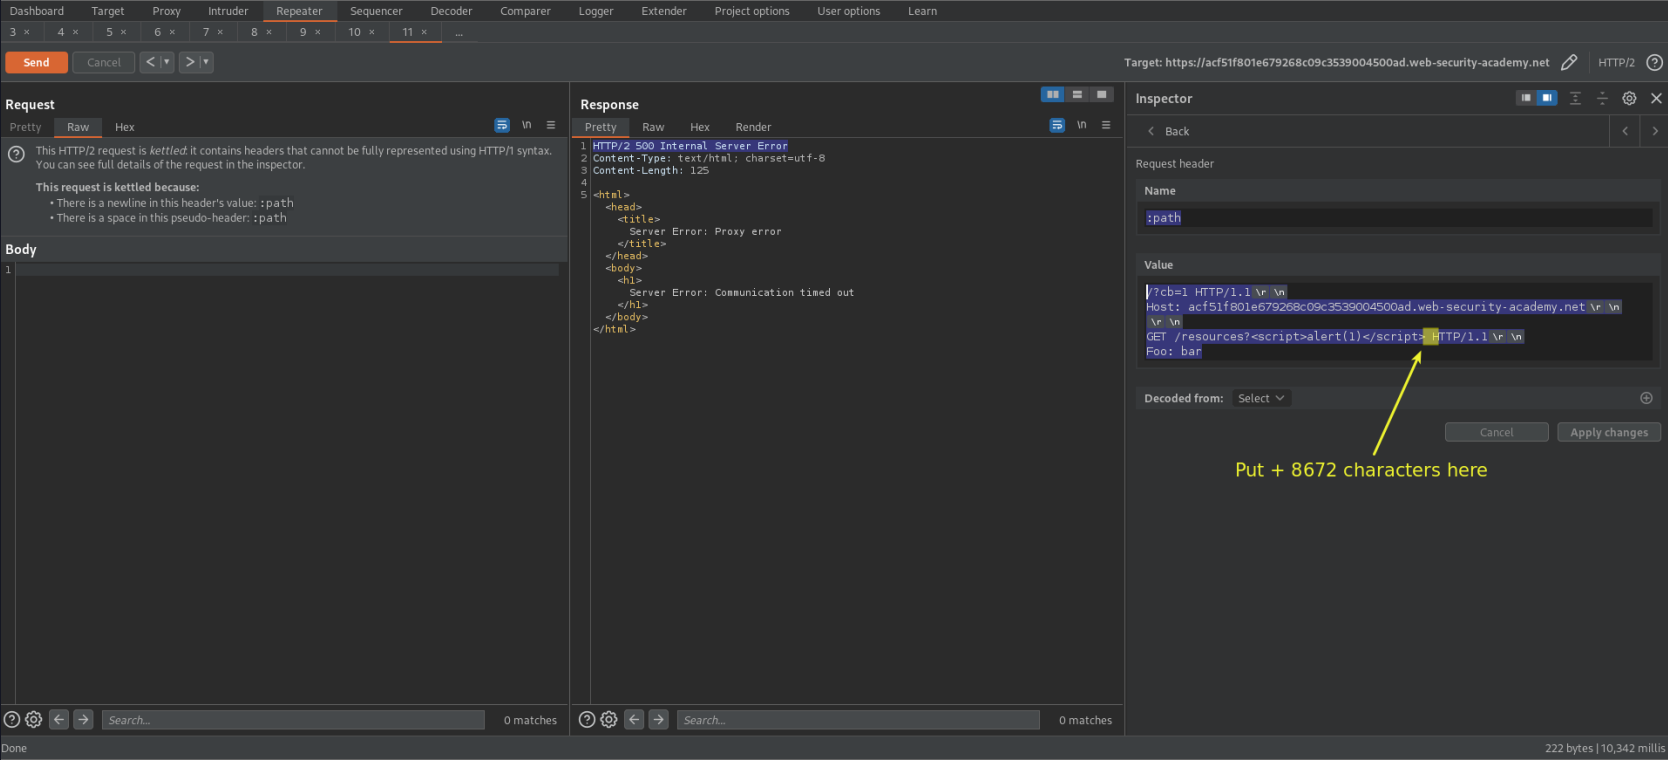Focus the Request search field

(293, 720)
